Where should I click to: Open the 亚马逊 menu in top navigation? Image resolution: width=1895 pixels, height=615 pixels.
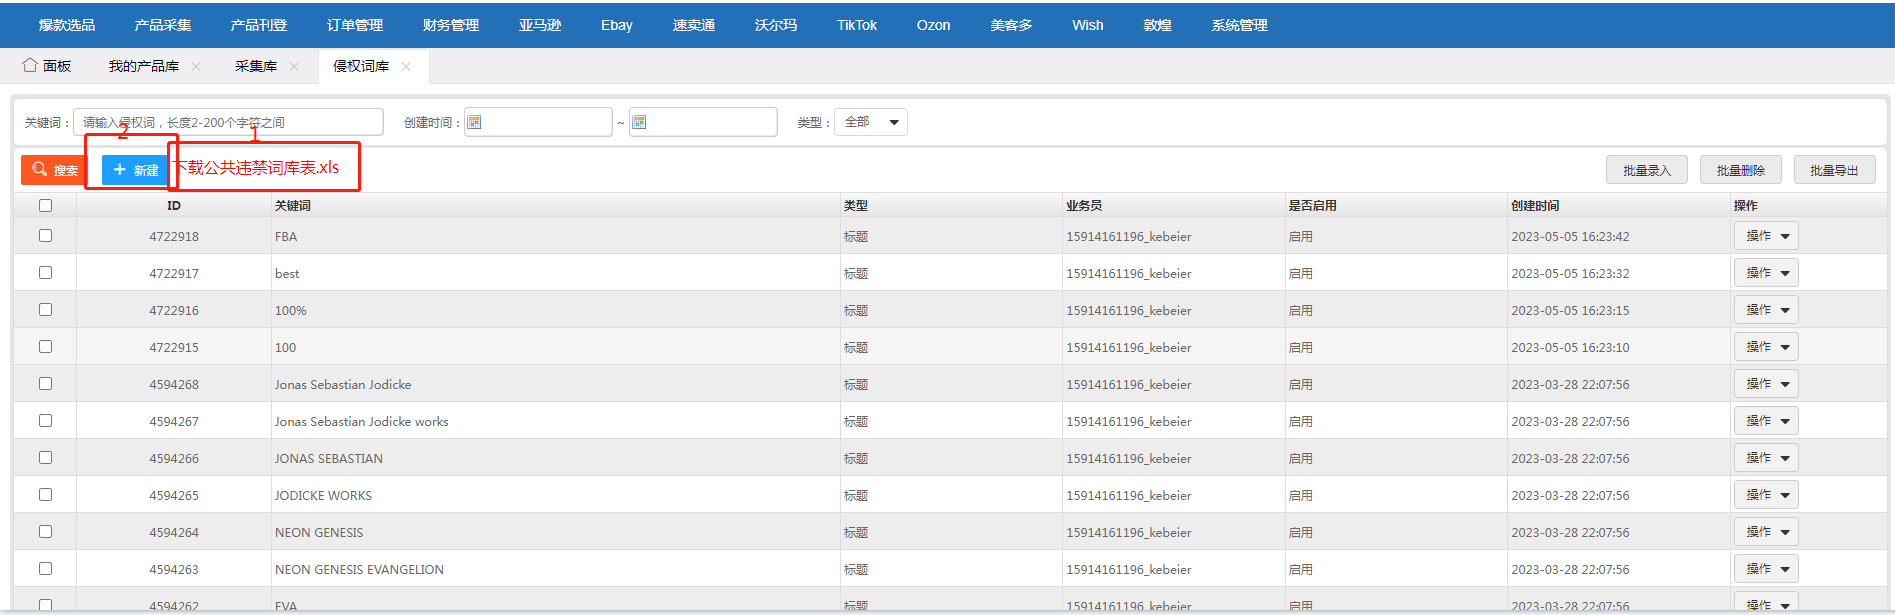click(540, 25)
